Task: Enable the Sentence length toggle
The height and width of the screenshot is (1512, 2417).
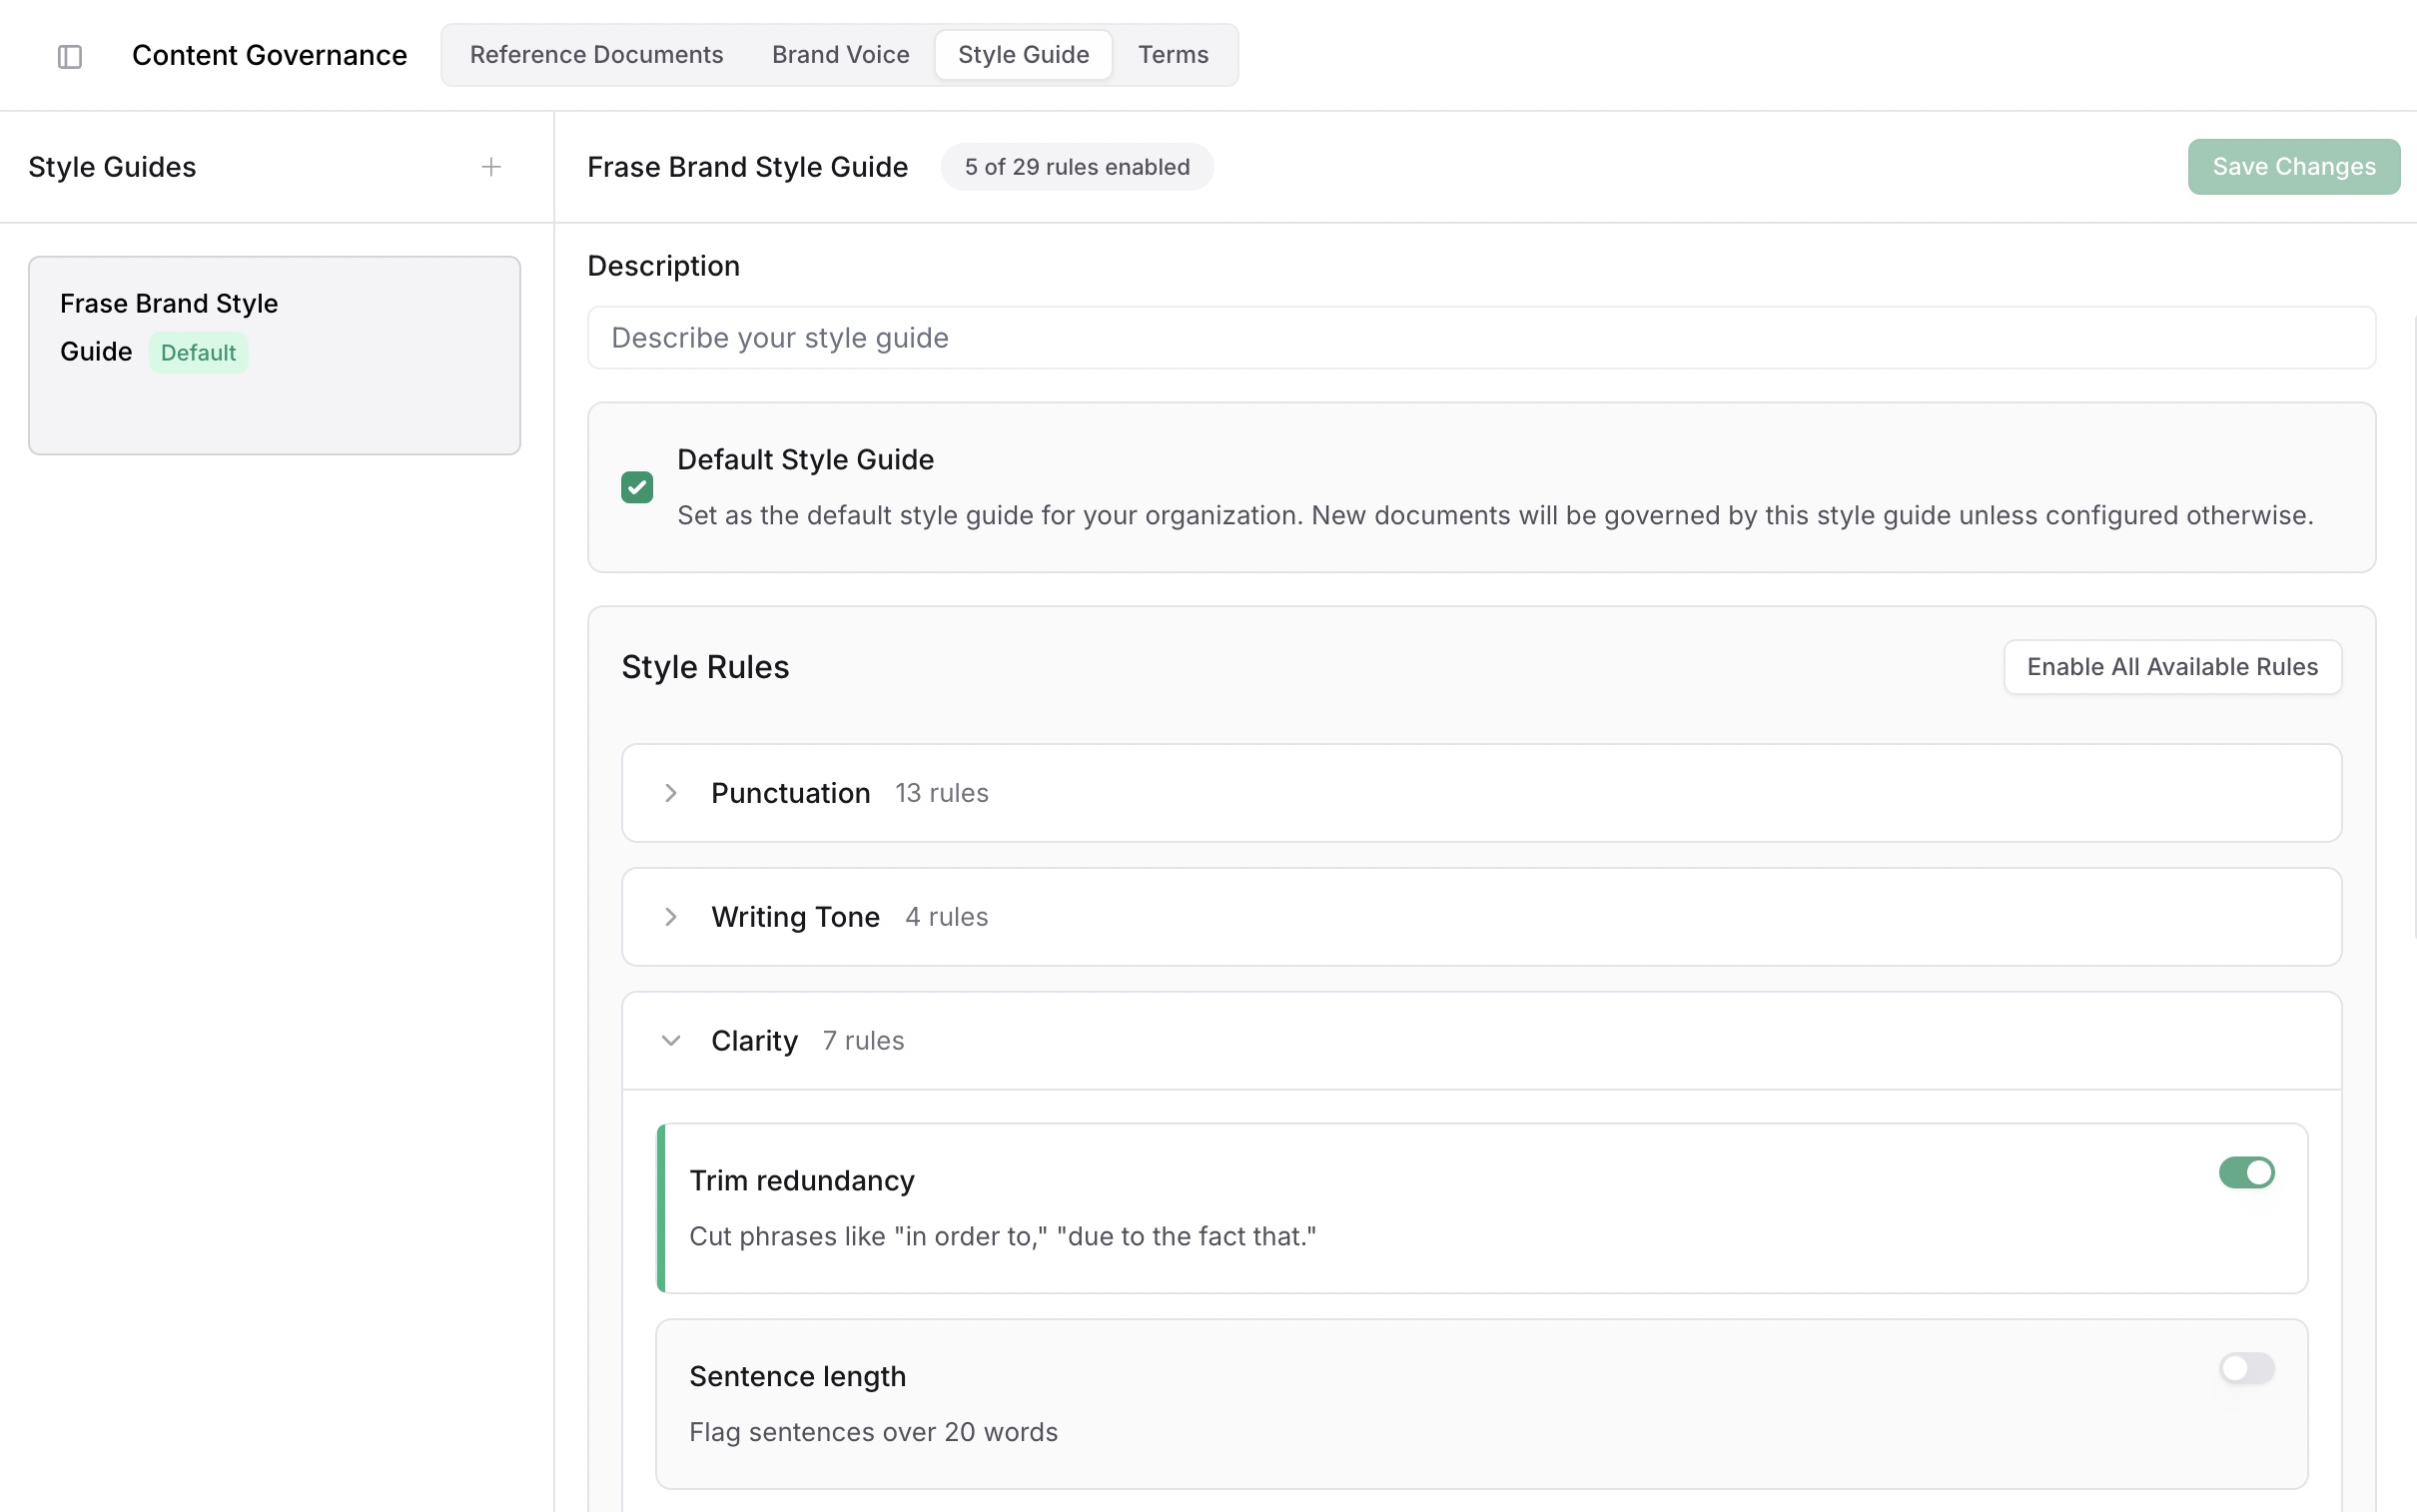Action: [x=2246, y=1368]
